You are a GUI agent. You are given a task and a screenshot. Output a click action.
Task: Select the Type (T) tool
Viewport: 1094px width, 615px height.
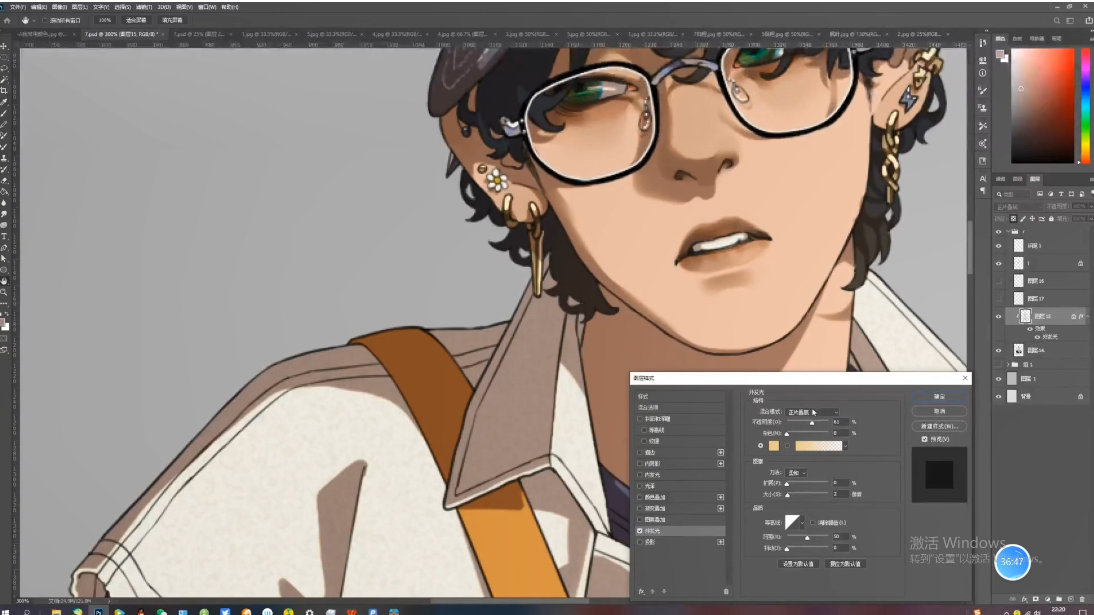coord(4,237)
